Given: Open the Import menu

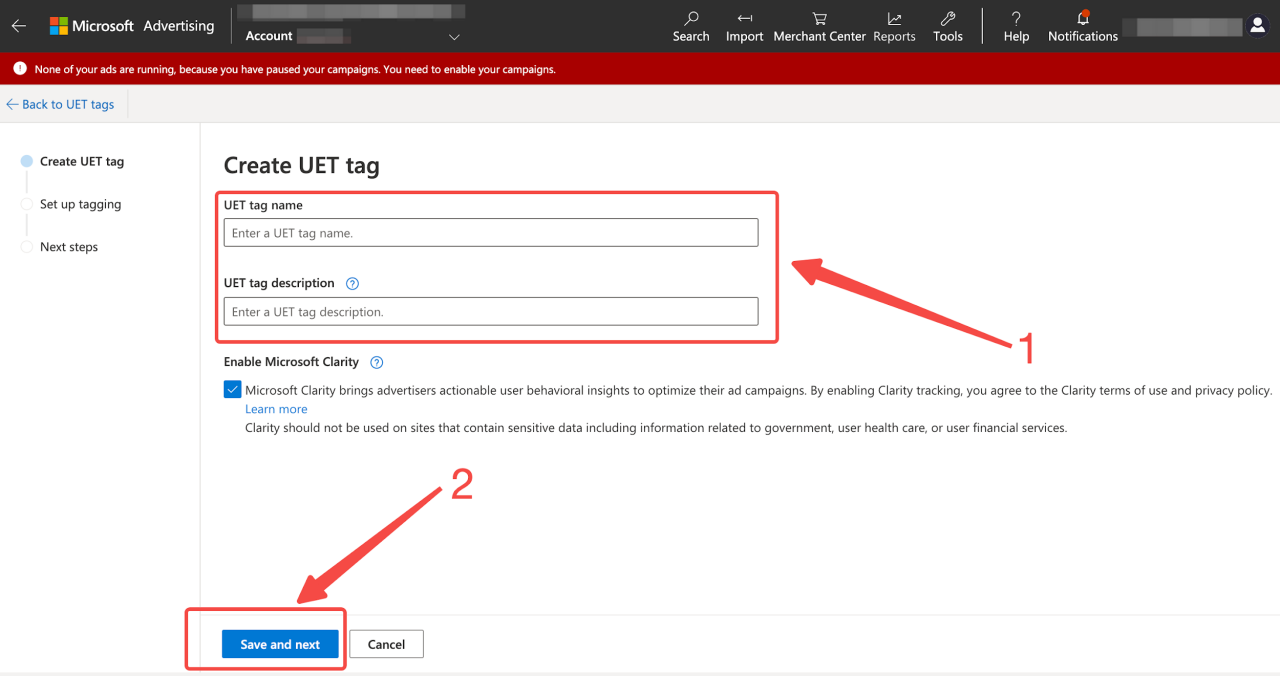Looking at the screenshot, I should (x=745, y=27).
